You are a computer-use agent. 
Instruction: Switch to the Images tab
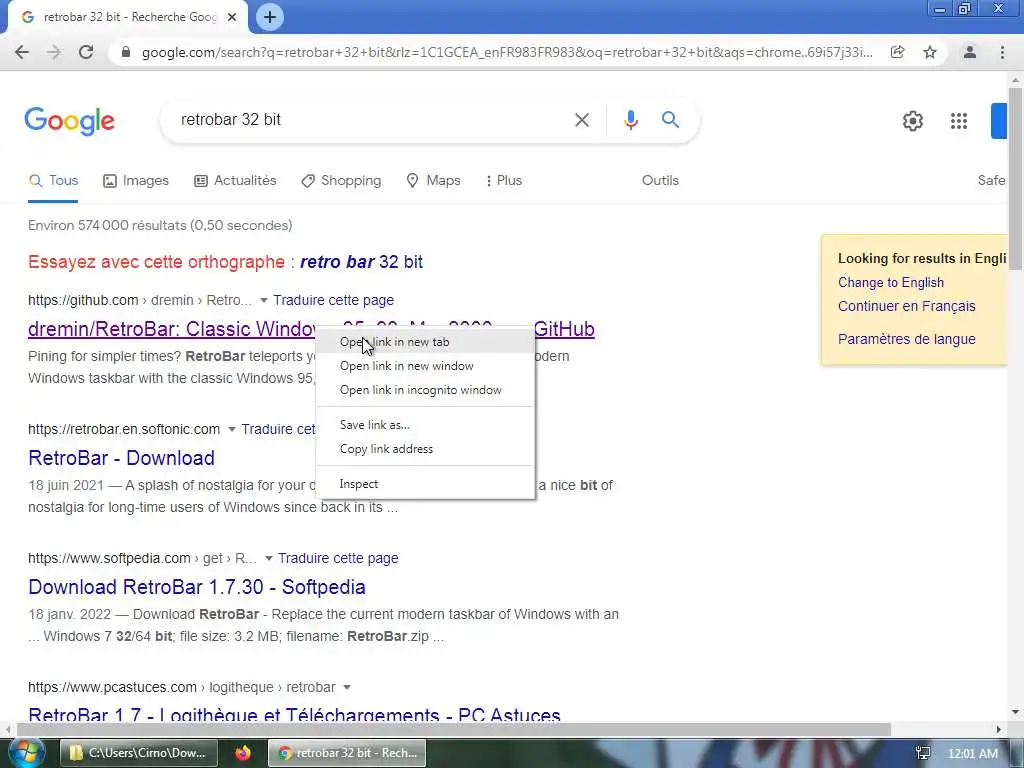[136, 181]
